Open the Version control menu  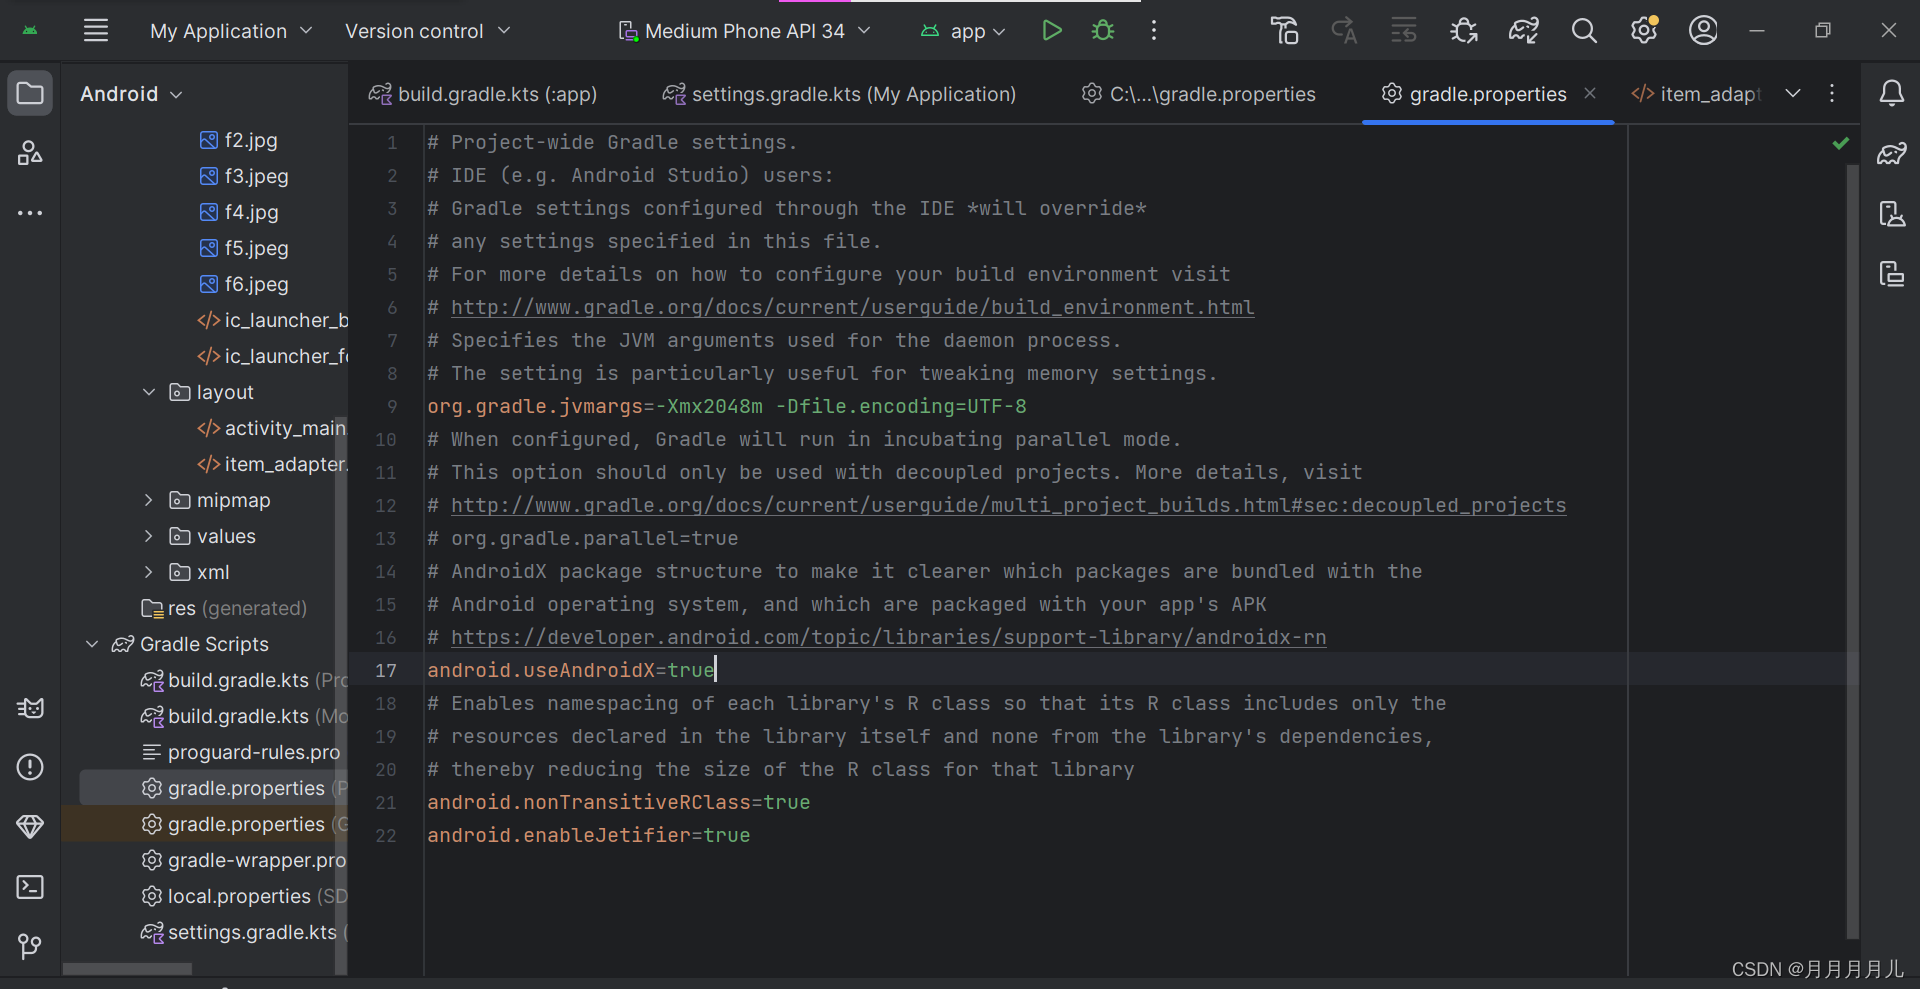pos(427,31)
